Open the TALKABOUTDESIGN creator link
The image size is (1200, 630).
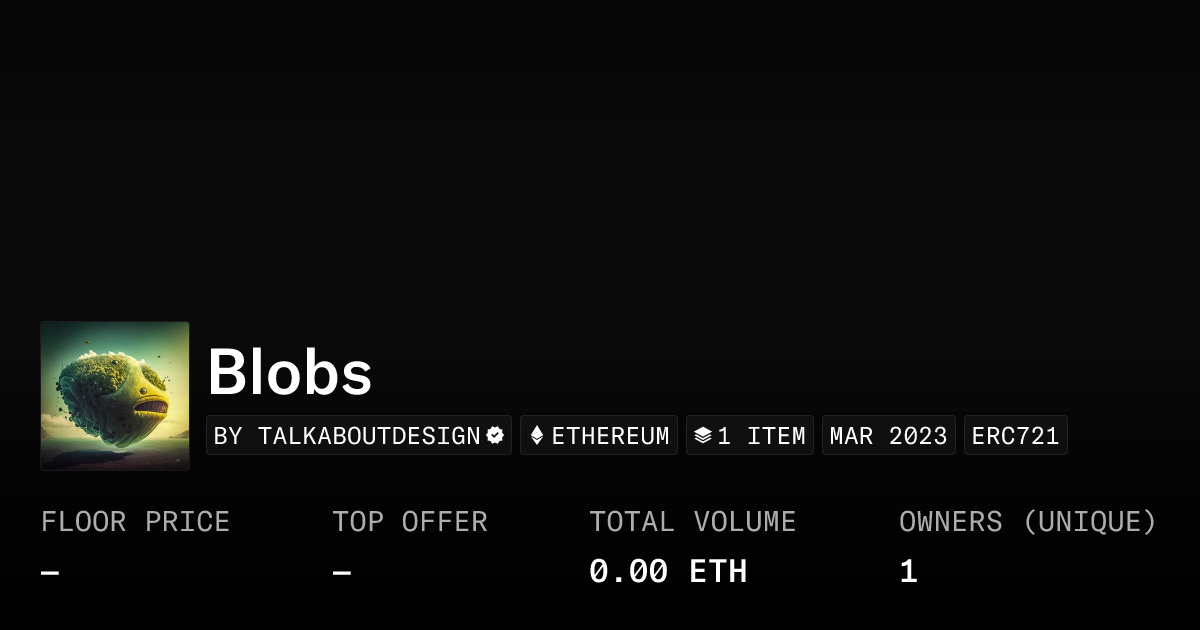pos(369,436)
